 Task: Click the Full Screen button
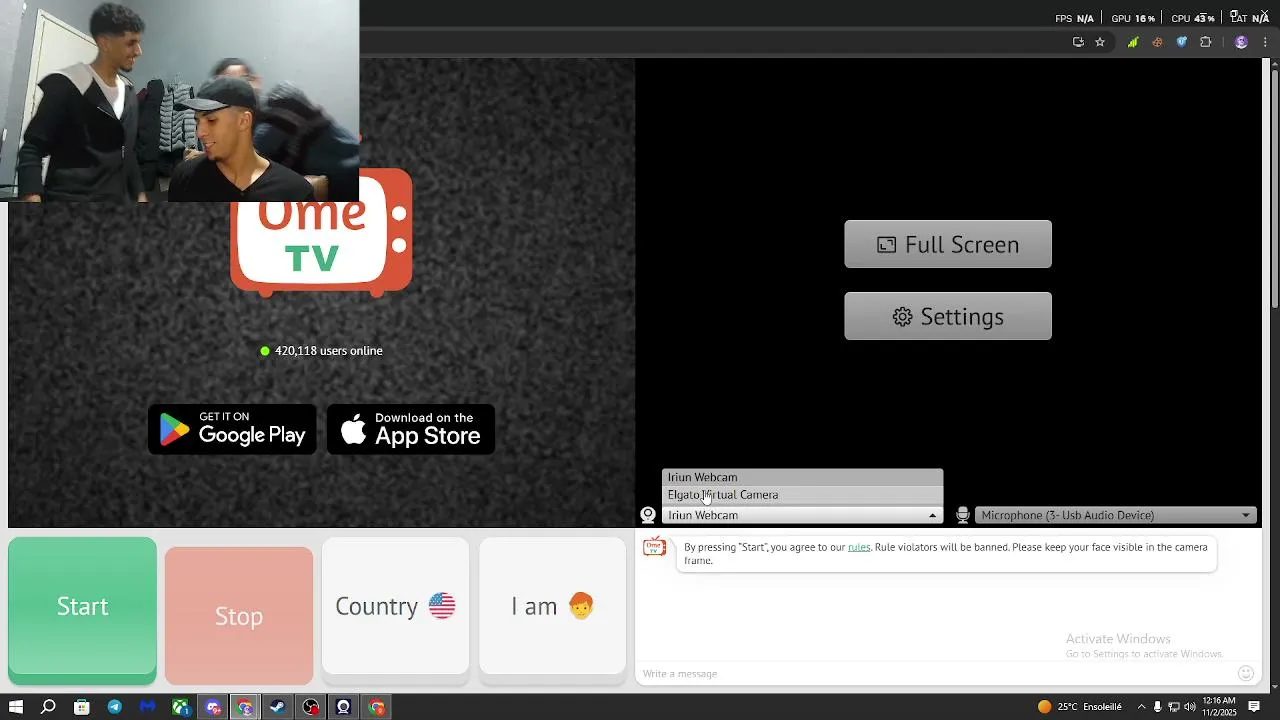click(948, 244)
